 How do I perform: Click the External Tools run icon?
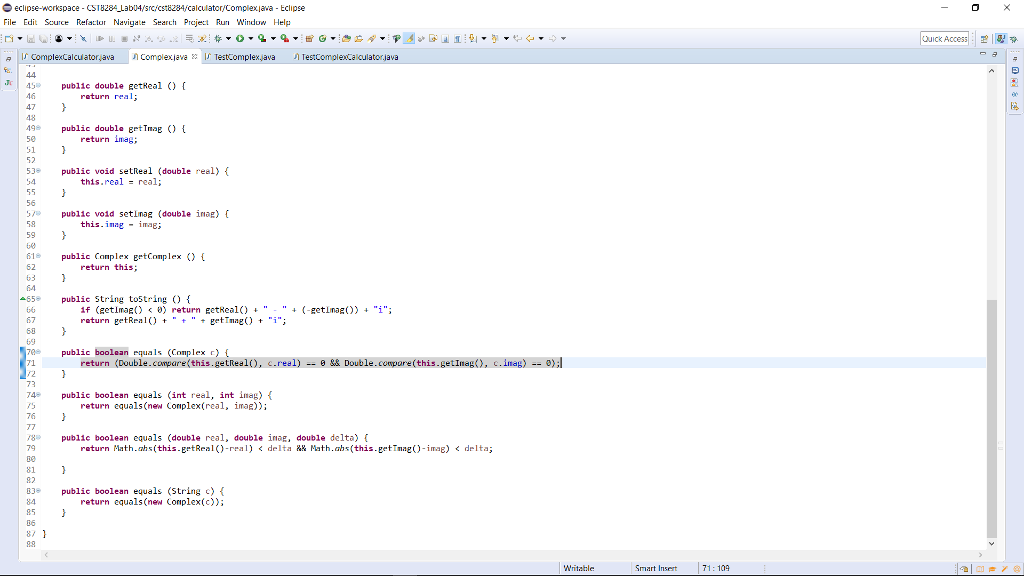(285, 39)
